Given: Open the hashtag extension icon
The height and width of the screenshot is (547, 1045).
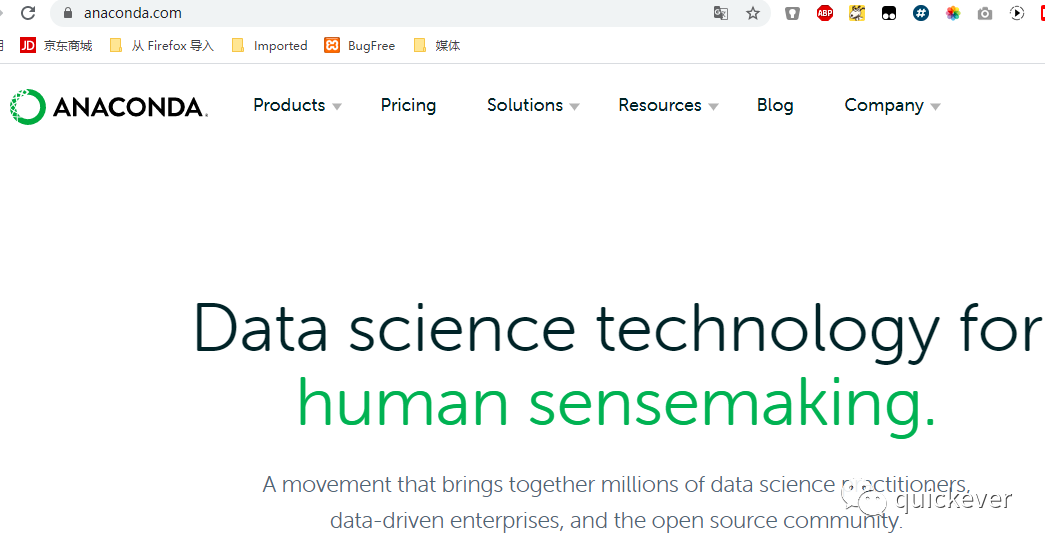Looking at the screenshot, I should click(x=921, y=13).
